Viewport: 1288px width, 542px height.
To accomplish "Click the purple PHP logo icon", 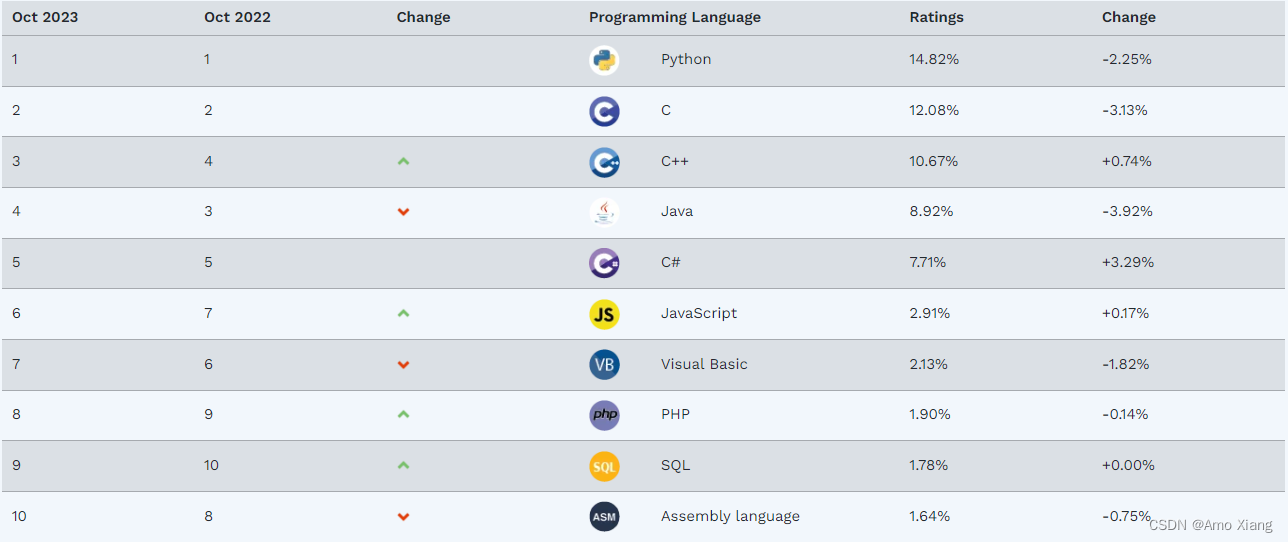I will 604,415.
